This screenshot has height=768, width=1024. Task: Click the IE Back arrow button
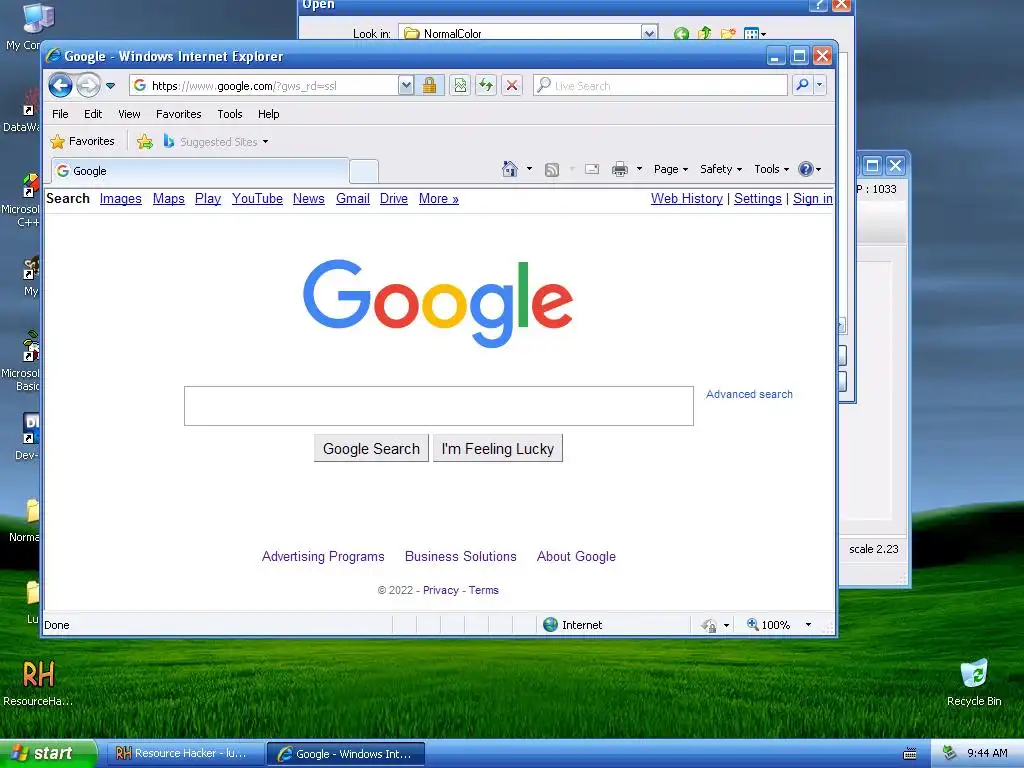[x=60, y=86]
